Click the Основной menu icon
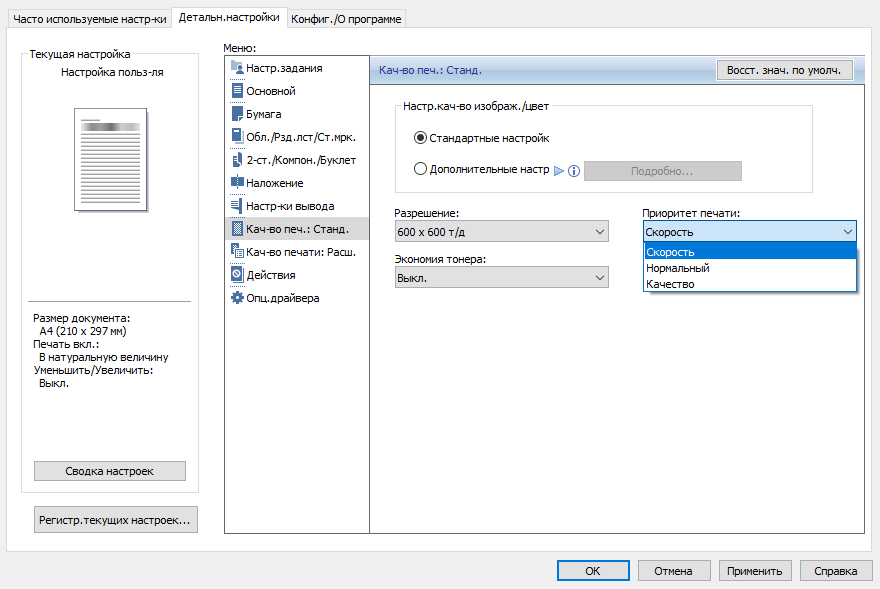 coord(237,91)
